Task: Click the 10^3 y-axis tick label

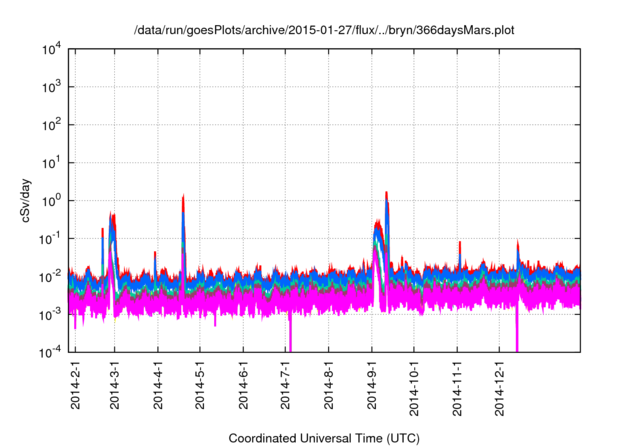Action: (x=52, y=87)
